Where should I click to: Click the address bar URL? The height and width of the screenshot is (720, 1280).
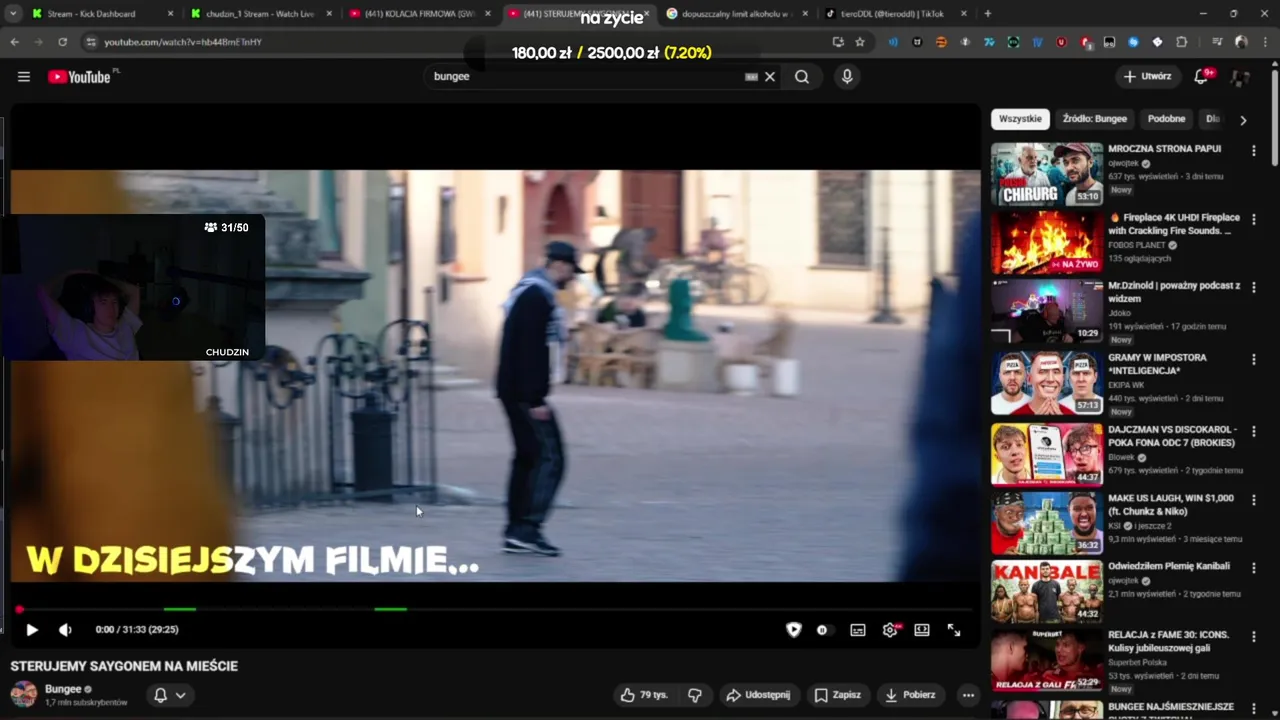click(x=182, y=42)
